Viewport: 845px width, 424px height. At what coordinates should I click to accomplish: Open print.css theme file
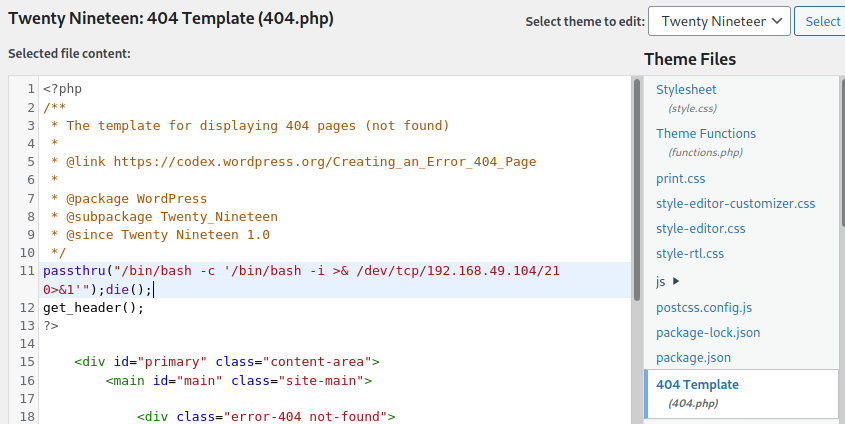(680, 178)
